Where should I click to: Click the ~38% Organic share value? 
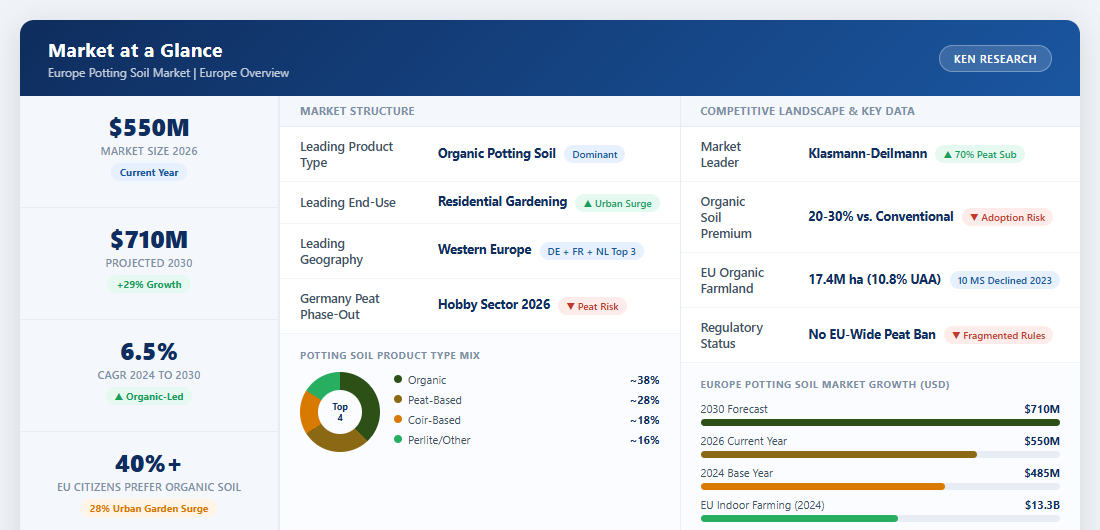[644, 380]
